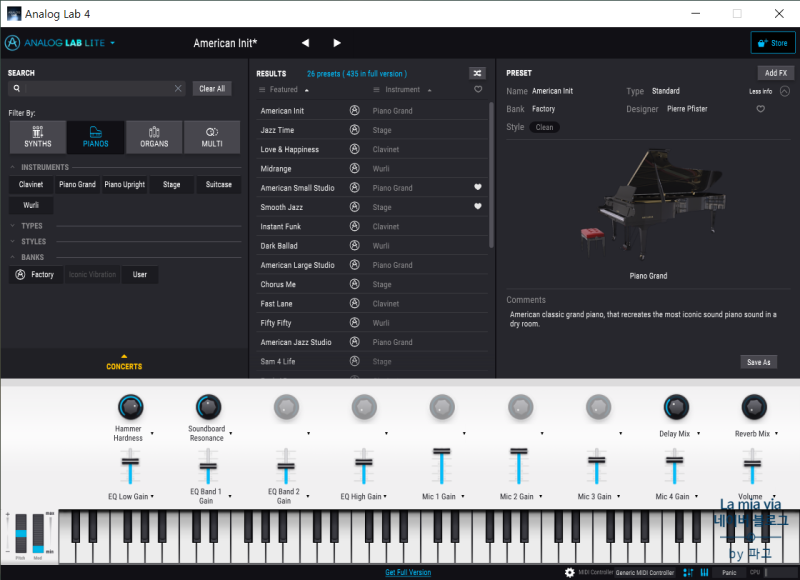Image resolution: width=800 pixels, height=580 pixels.
Task: Adjust the EQ Low Gain fader
Action: point(130,461)
